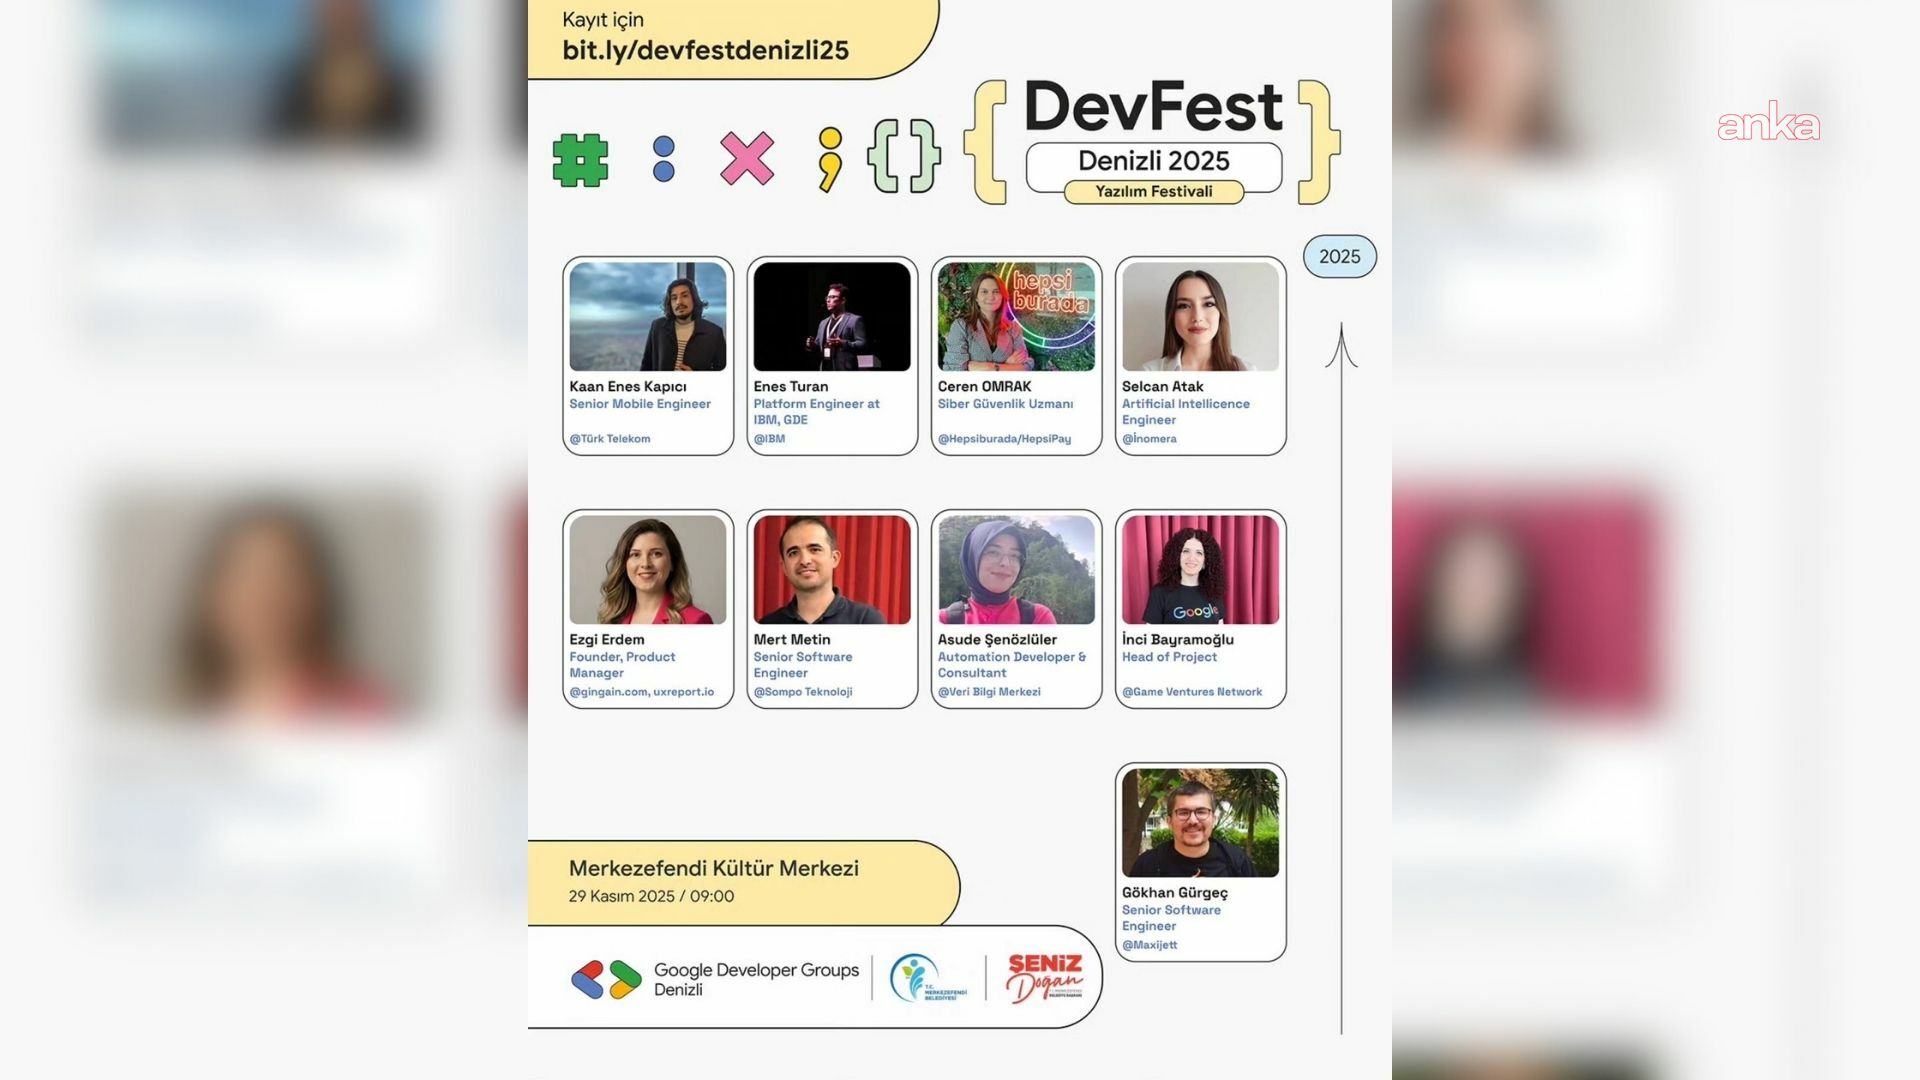Click the @İnomera handle

(x=1149, y=439)
